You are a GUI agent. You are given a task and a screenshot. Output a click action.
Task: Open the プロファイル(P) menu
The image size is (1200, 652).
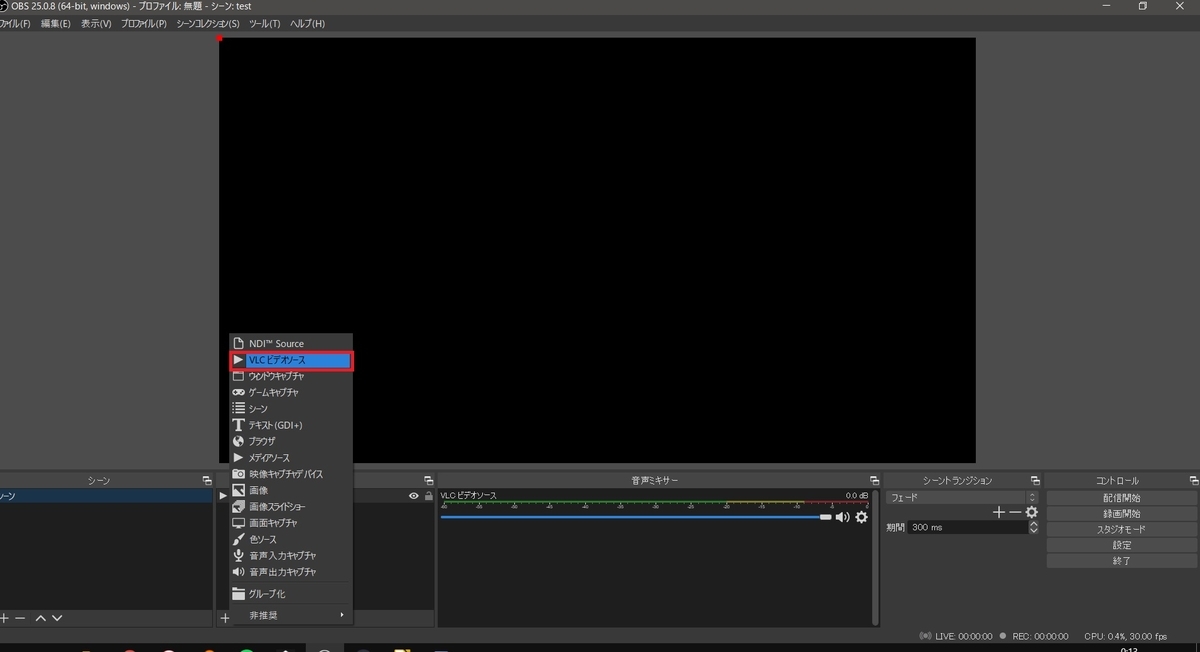pos(144,23)
